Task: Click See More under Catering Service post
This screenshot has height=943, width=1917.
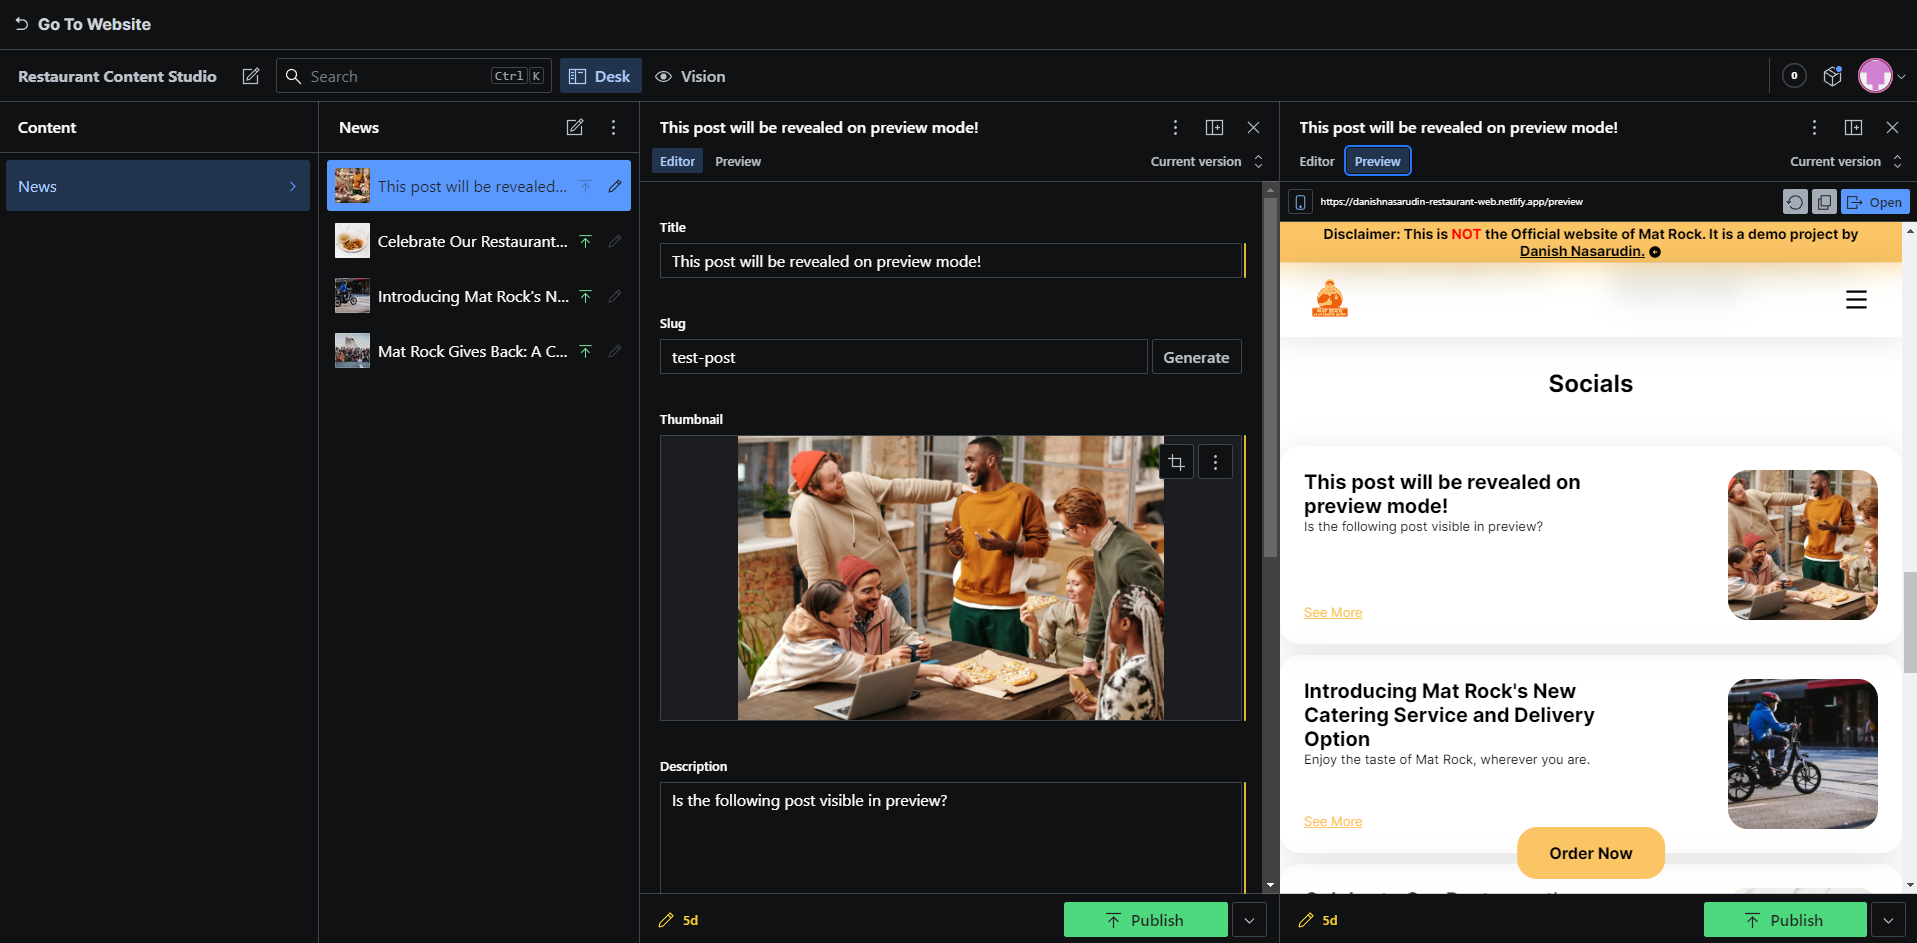Action: pos(1333,822)
